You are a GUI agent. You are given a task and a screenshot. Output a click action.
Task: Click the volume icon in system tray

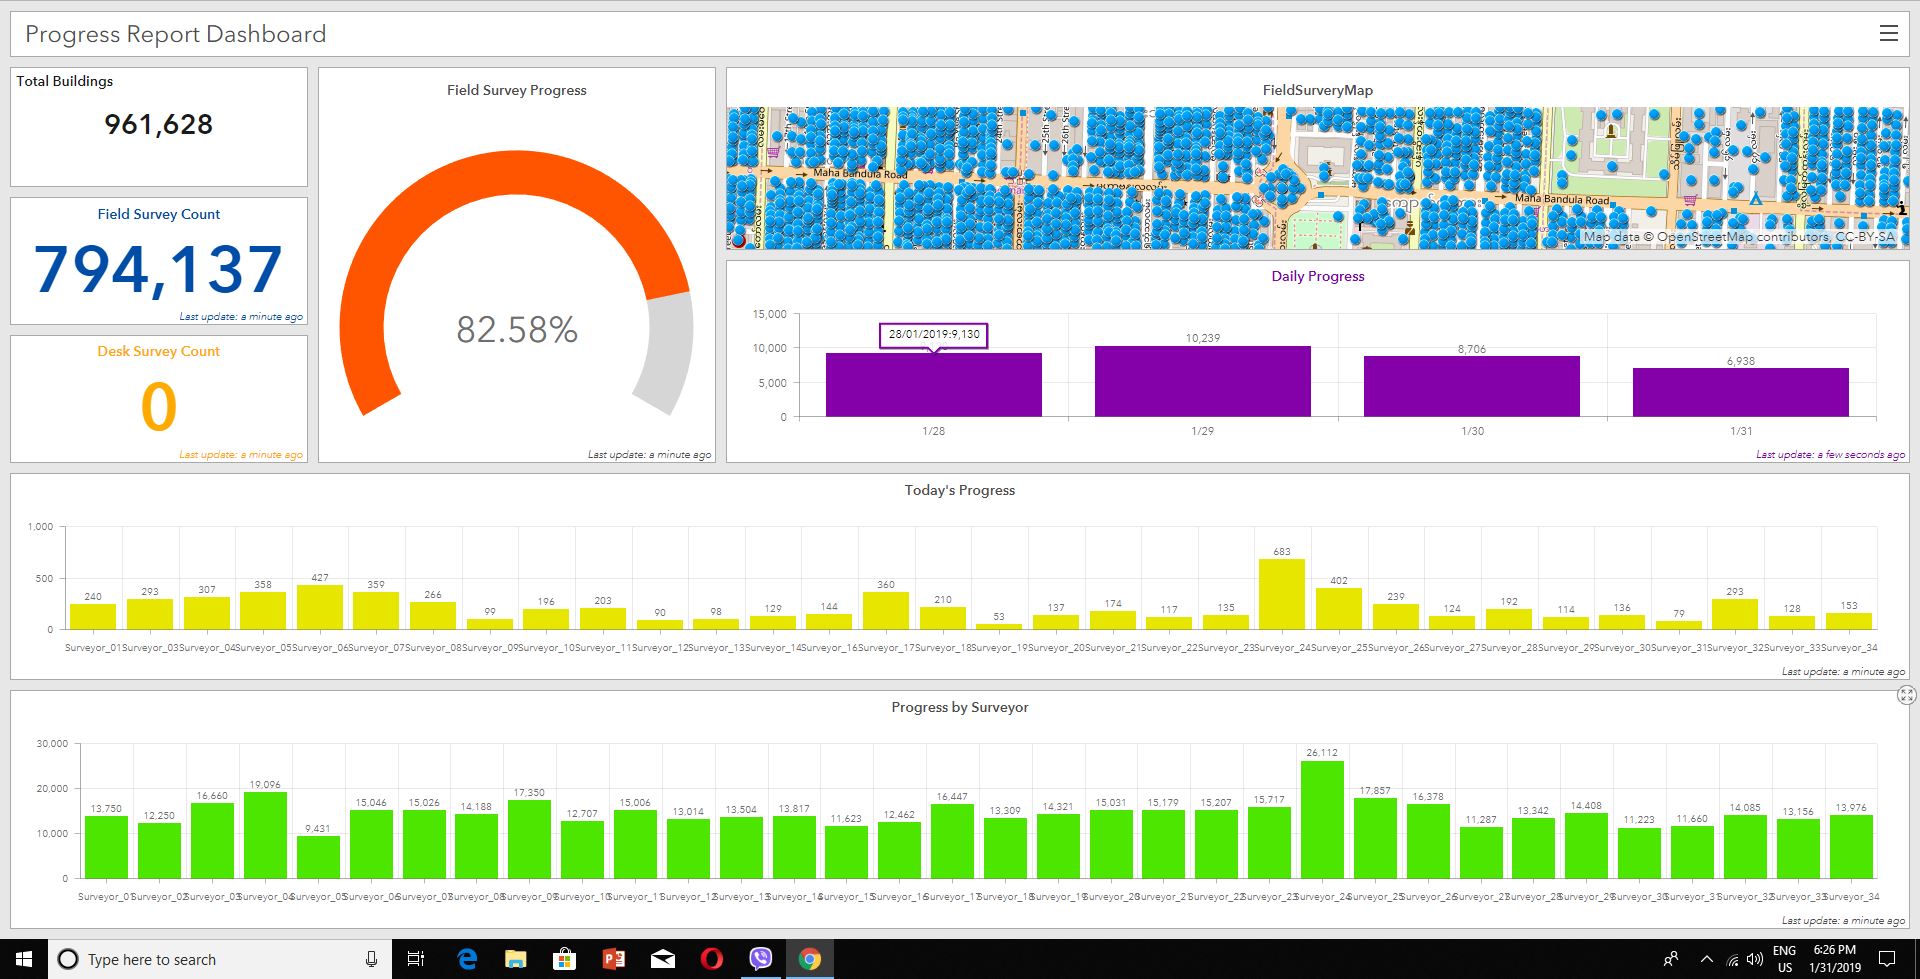(1754, 959)
